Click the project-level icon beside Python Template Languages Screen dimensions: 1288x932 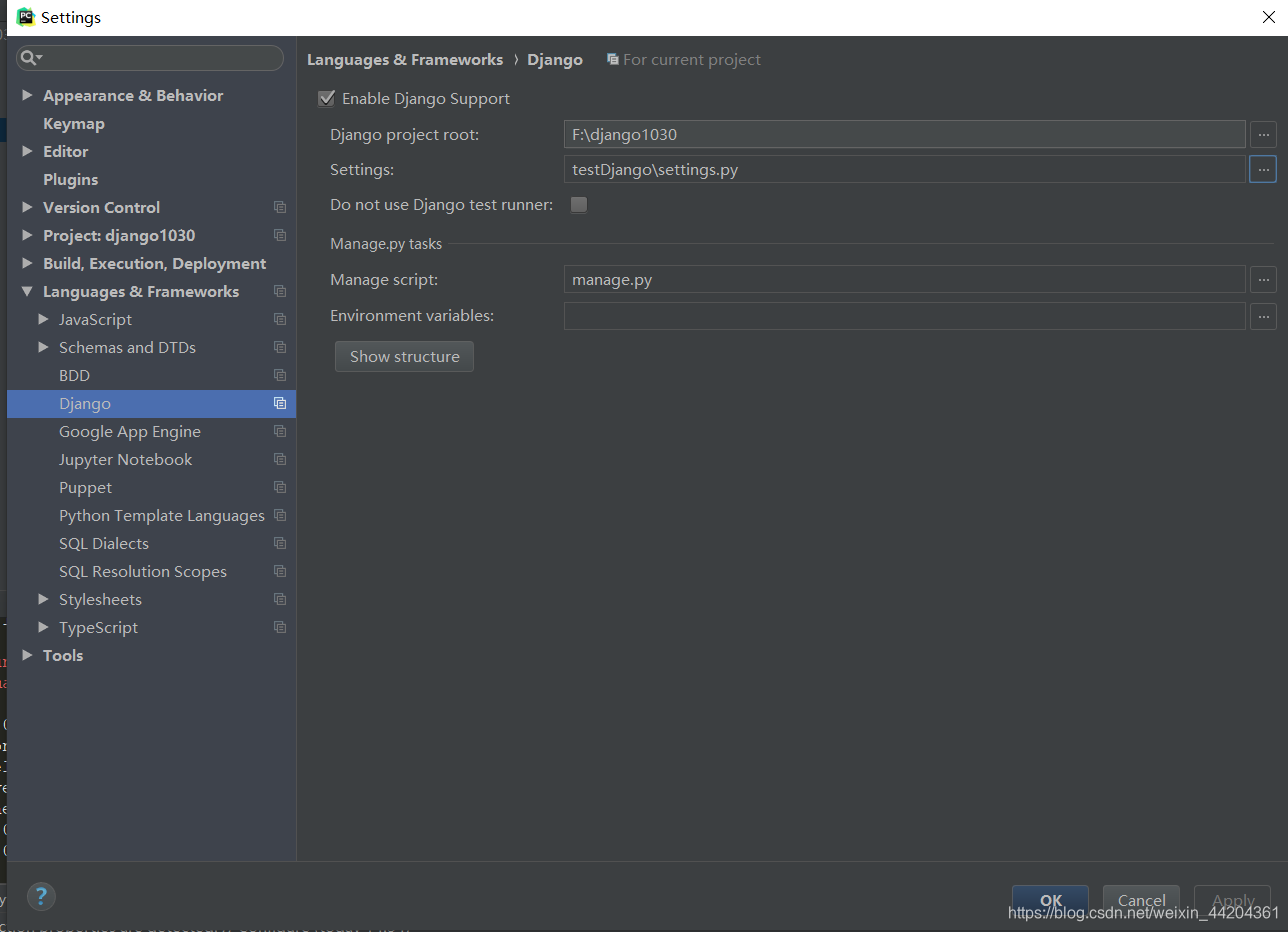280,515
